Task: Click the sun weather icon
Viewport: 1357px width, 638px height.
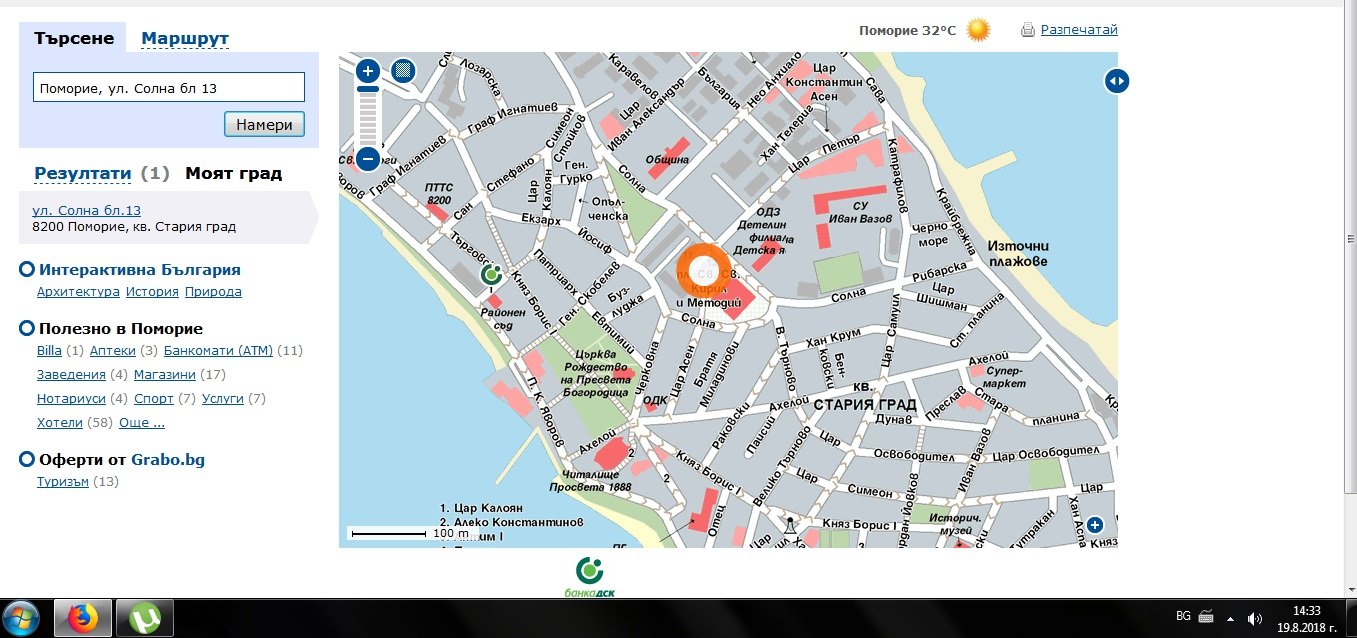Action: pos(978,30)
